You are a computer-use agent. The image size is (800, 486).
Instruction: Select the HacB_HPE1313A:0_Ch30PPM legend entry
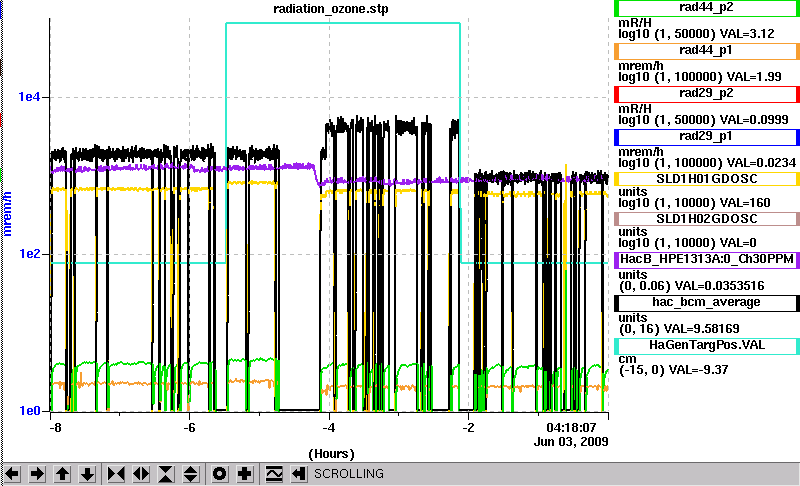point(707,259)
